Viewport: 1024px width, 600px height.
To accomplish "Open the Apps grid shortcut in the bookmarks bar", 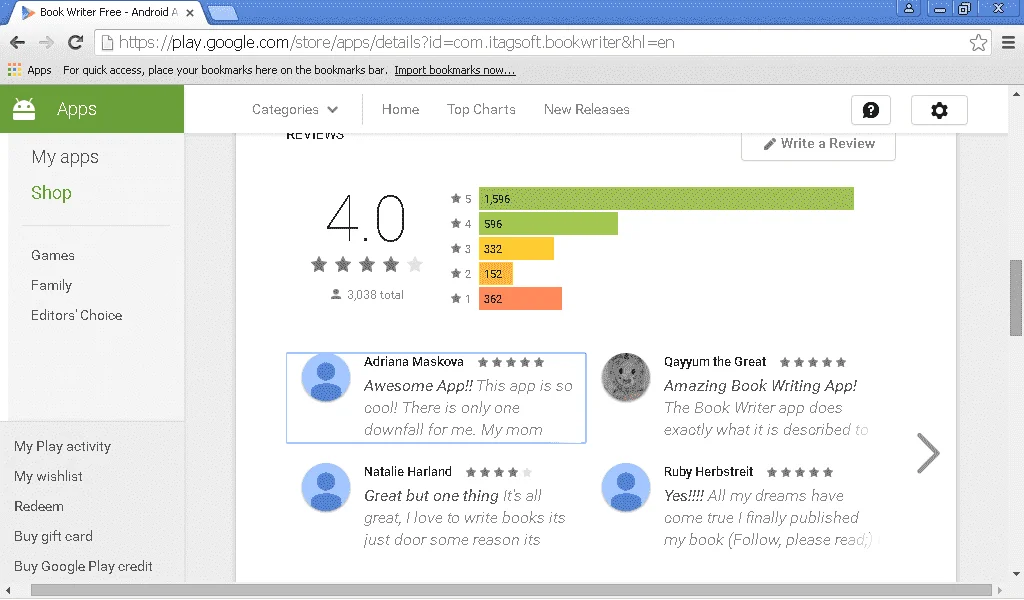I will point(29,70).
